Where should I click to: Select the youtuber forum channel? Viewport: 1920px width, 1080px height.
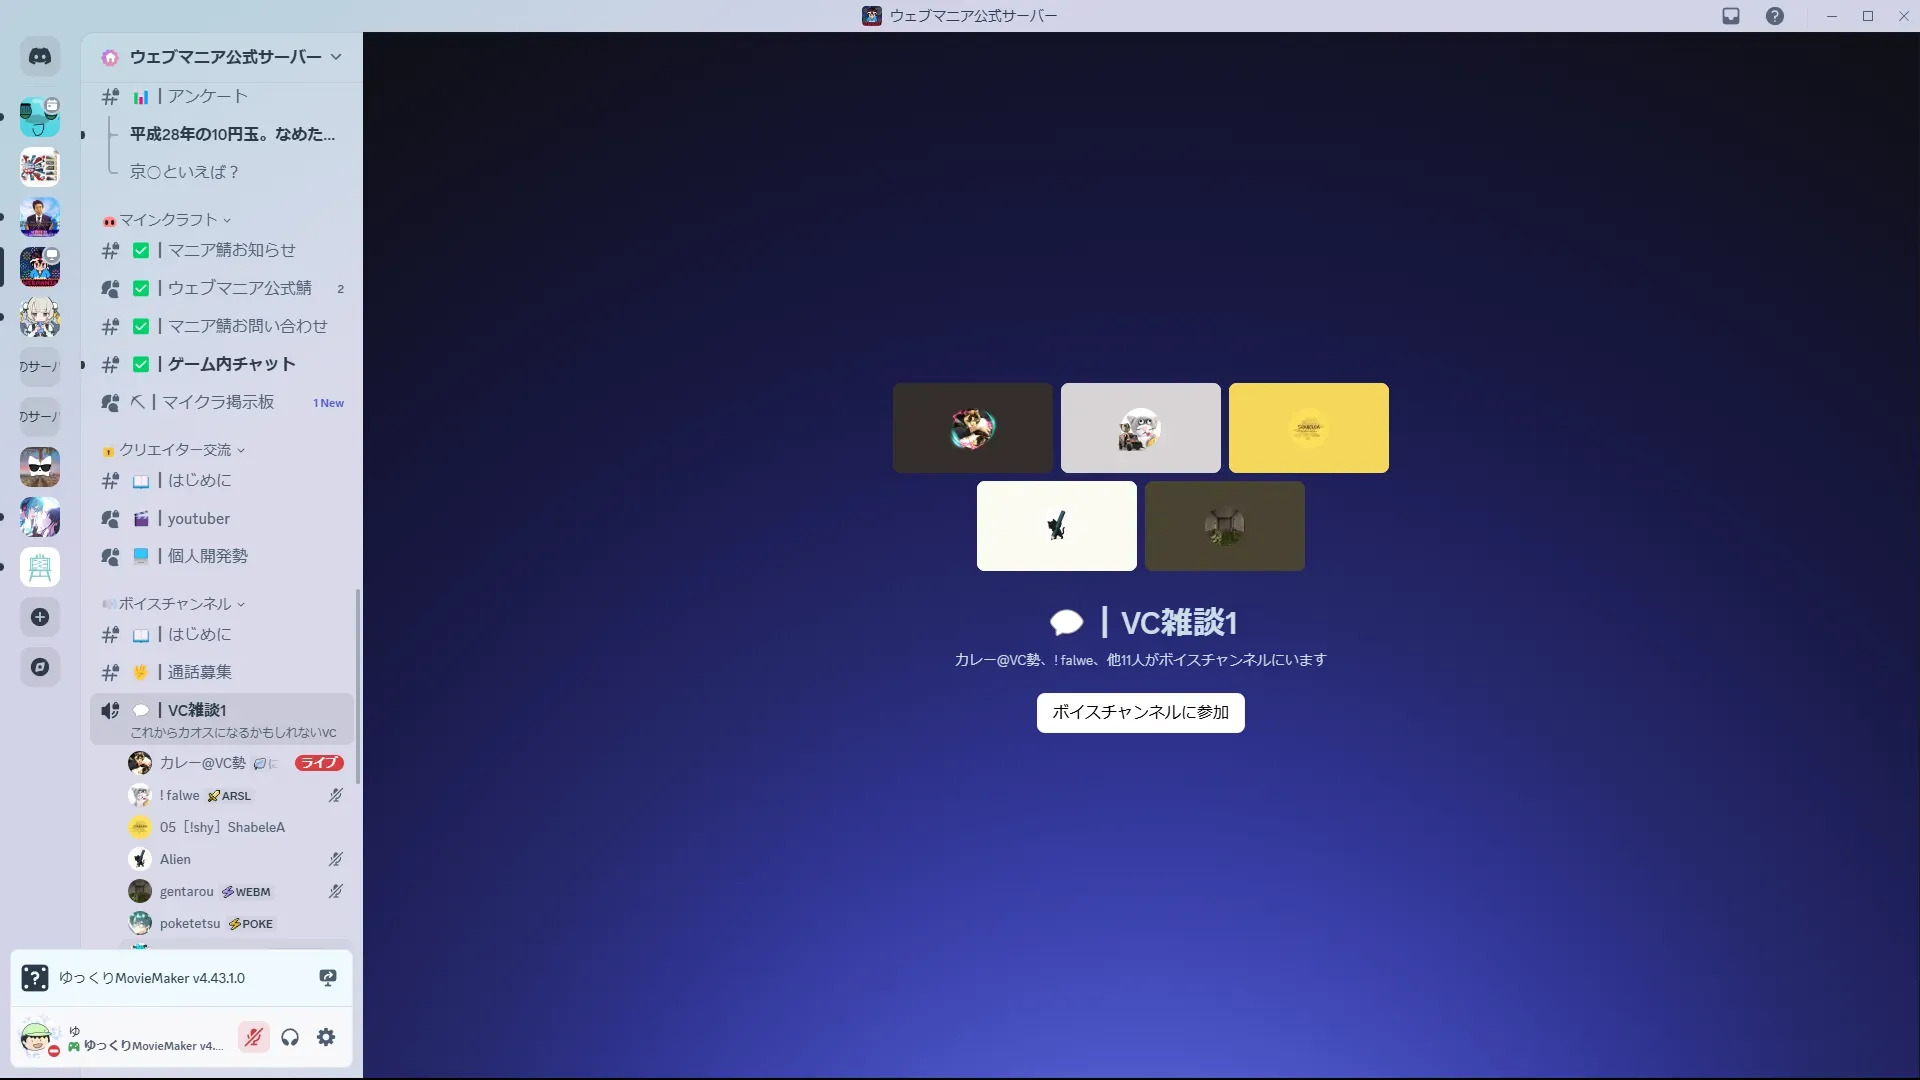(x=198, y=519)
